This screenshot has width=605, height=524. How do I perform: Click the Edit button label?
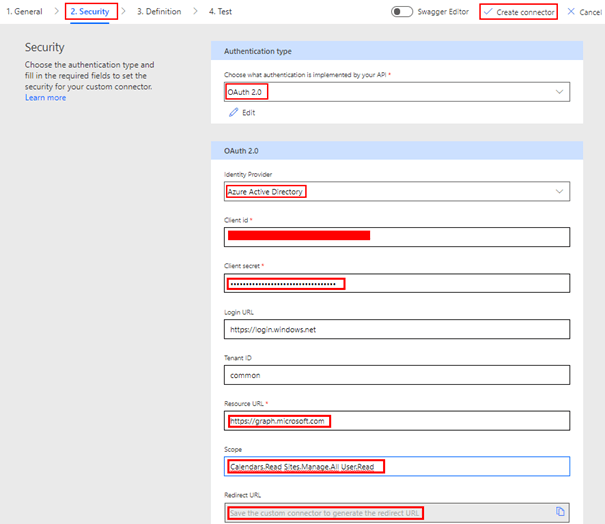click(249, 112)
